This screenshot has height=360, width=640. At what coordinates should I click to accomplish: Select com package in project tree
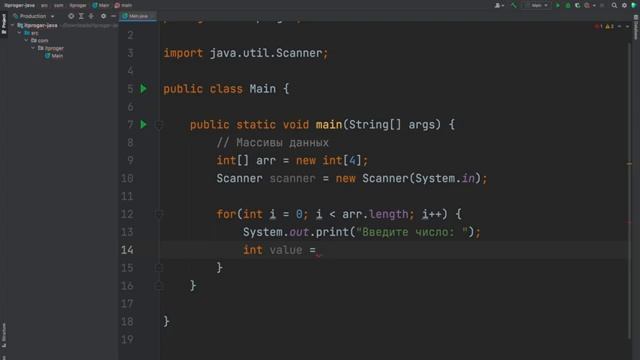40,40
